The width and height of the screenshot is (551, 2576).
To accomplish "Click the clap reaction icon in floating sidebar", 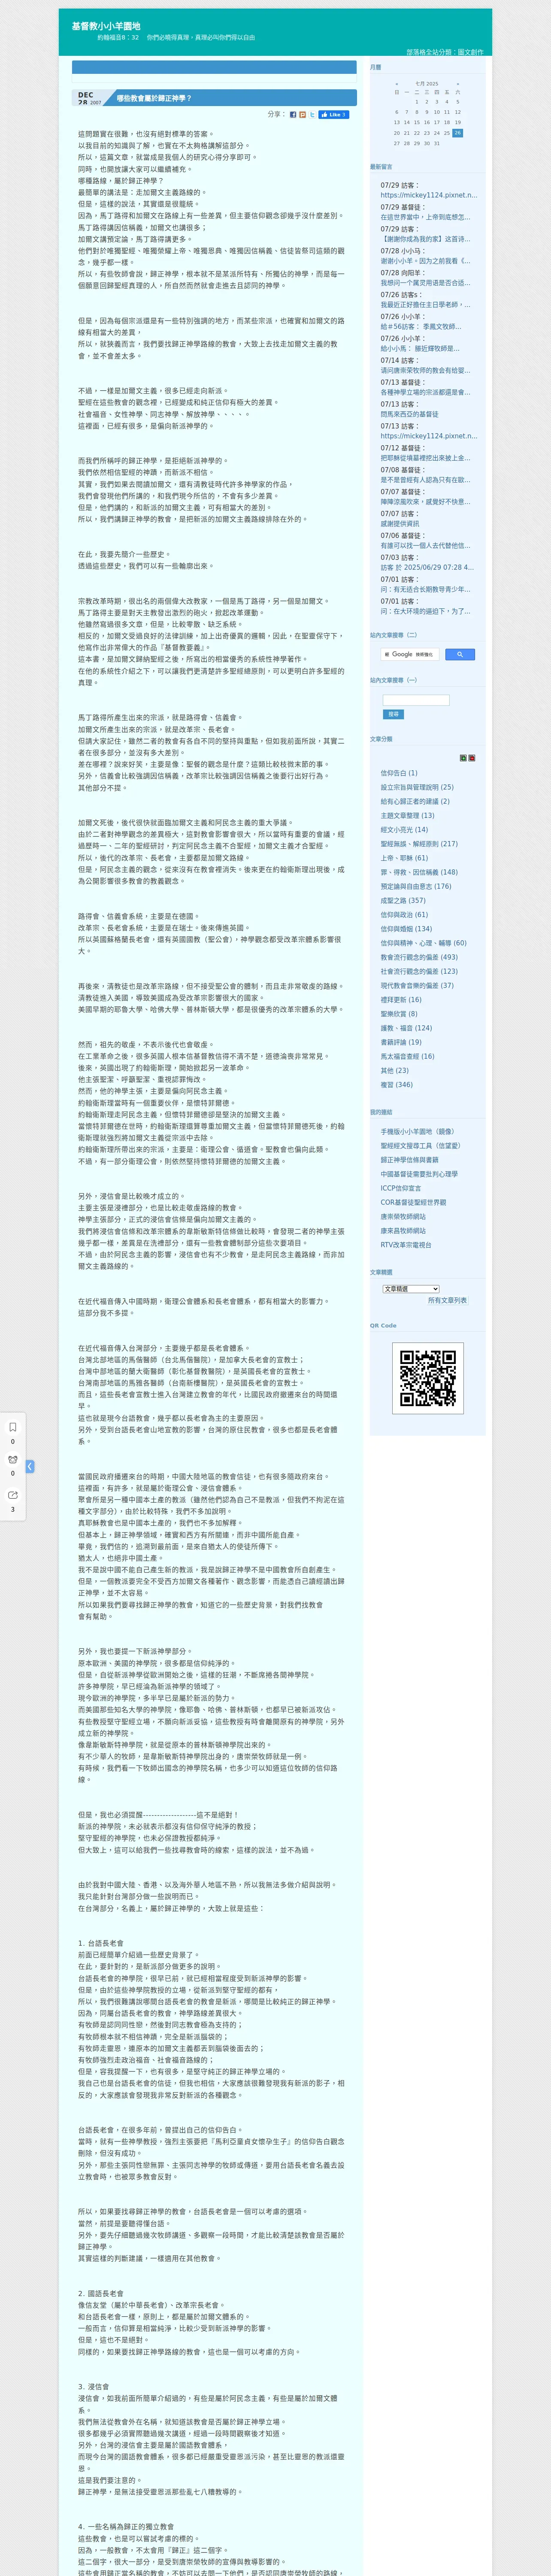I will click(13, 1460).
